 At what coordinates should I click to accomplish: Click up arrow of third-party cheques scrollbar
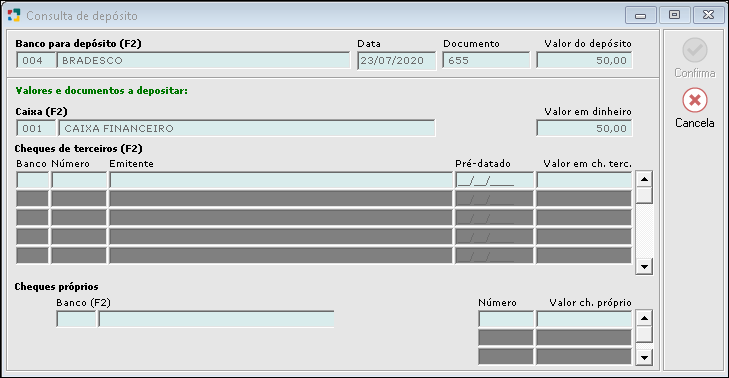pos(644,179)
